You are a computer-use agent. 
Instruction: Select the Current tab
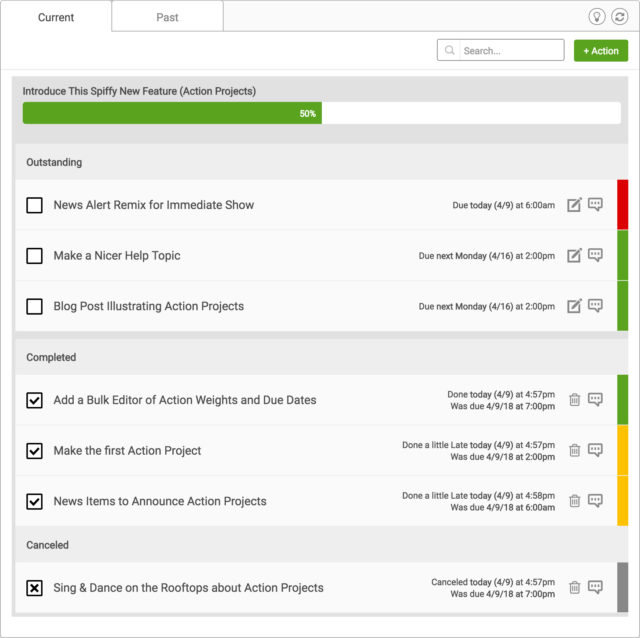[x=56, y=17]
